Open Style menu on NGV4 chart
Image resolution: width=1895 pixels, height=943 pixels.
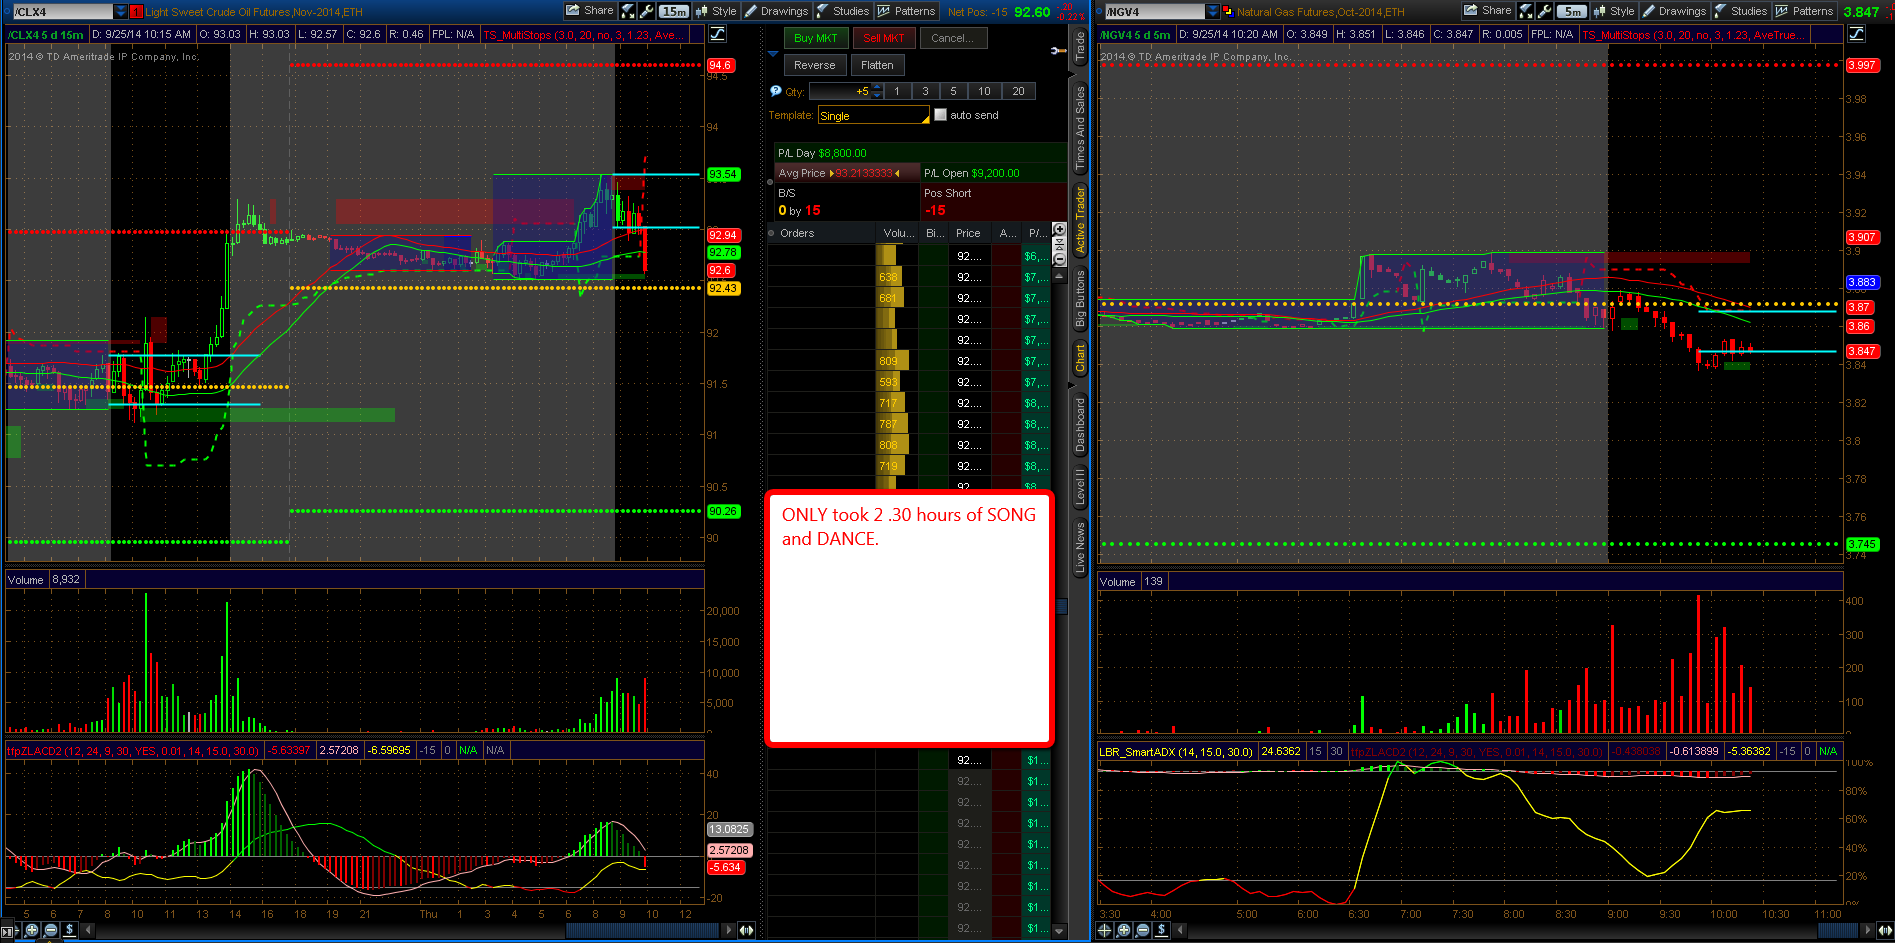[1614, 11]
